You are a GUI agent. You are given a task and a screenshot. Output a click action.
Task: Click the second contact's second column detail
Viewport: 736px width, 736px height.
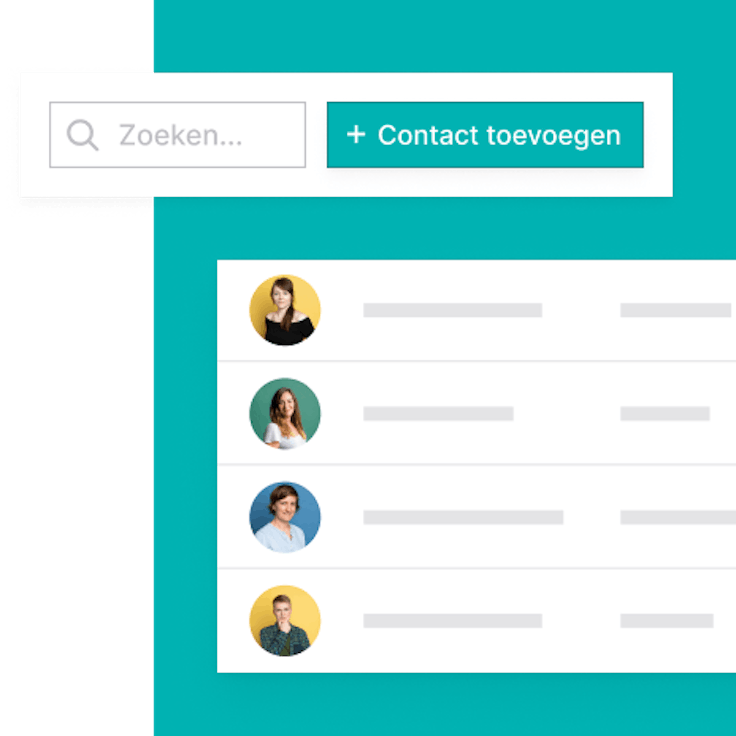pyautogui.click(x=665, y=414)
